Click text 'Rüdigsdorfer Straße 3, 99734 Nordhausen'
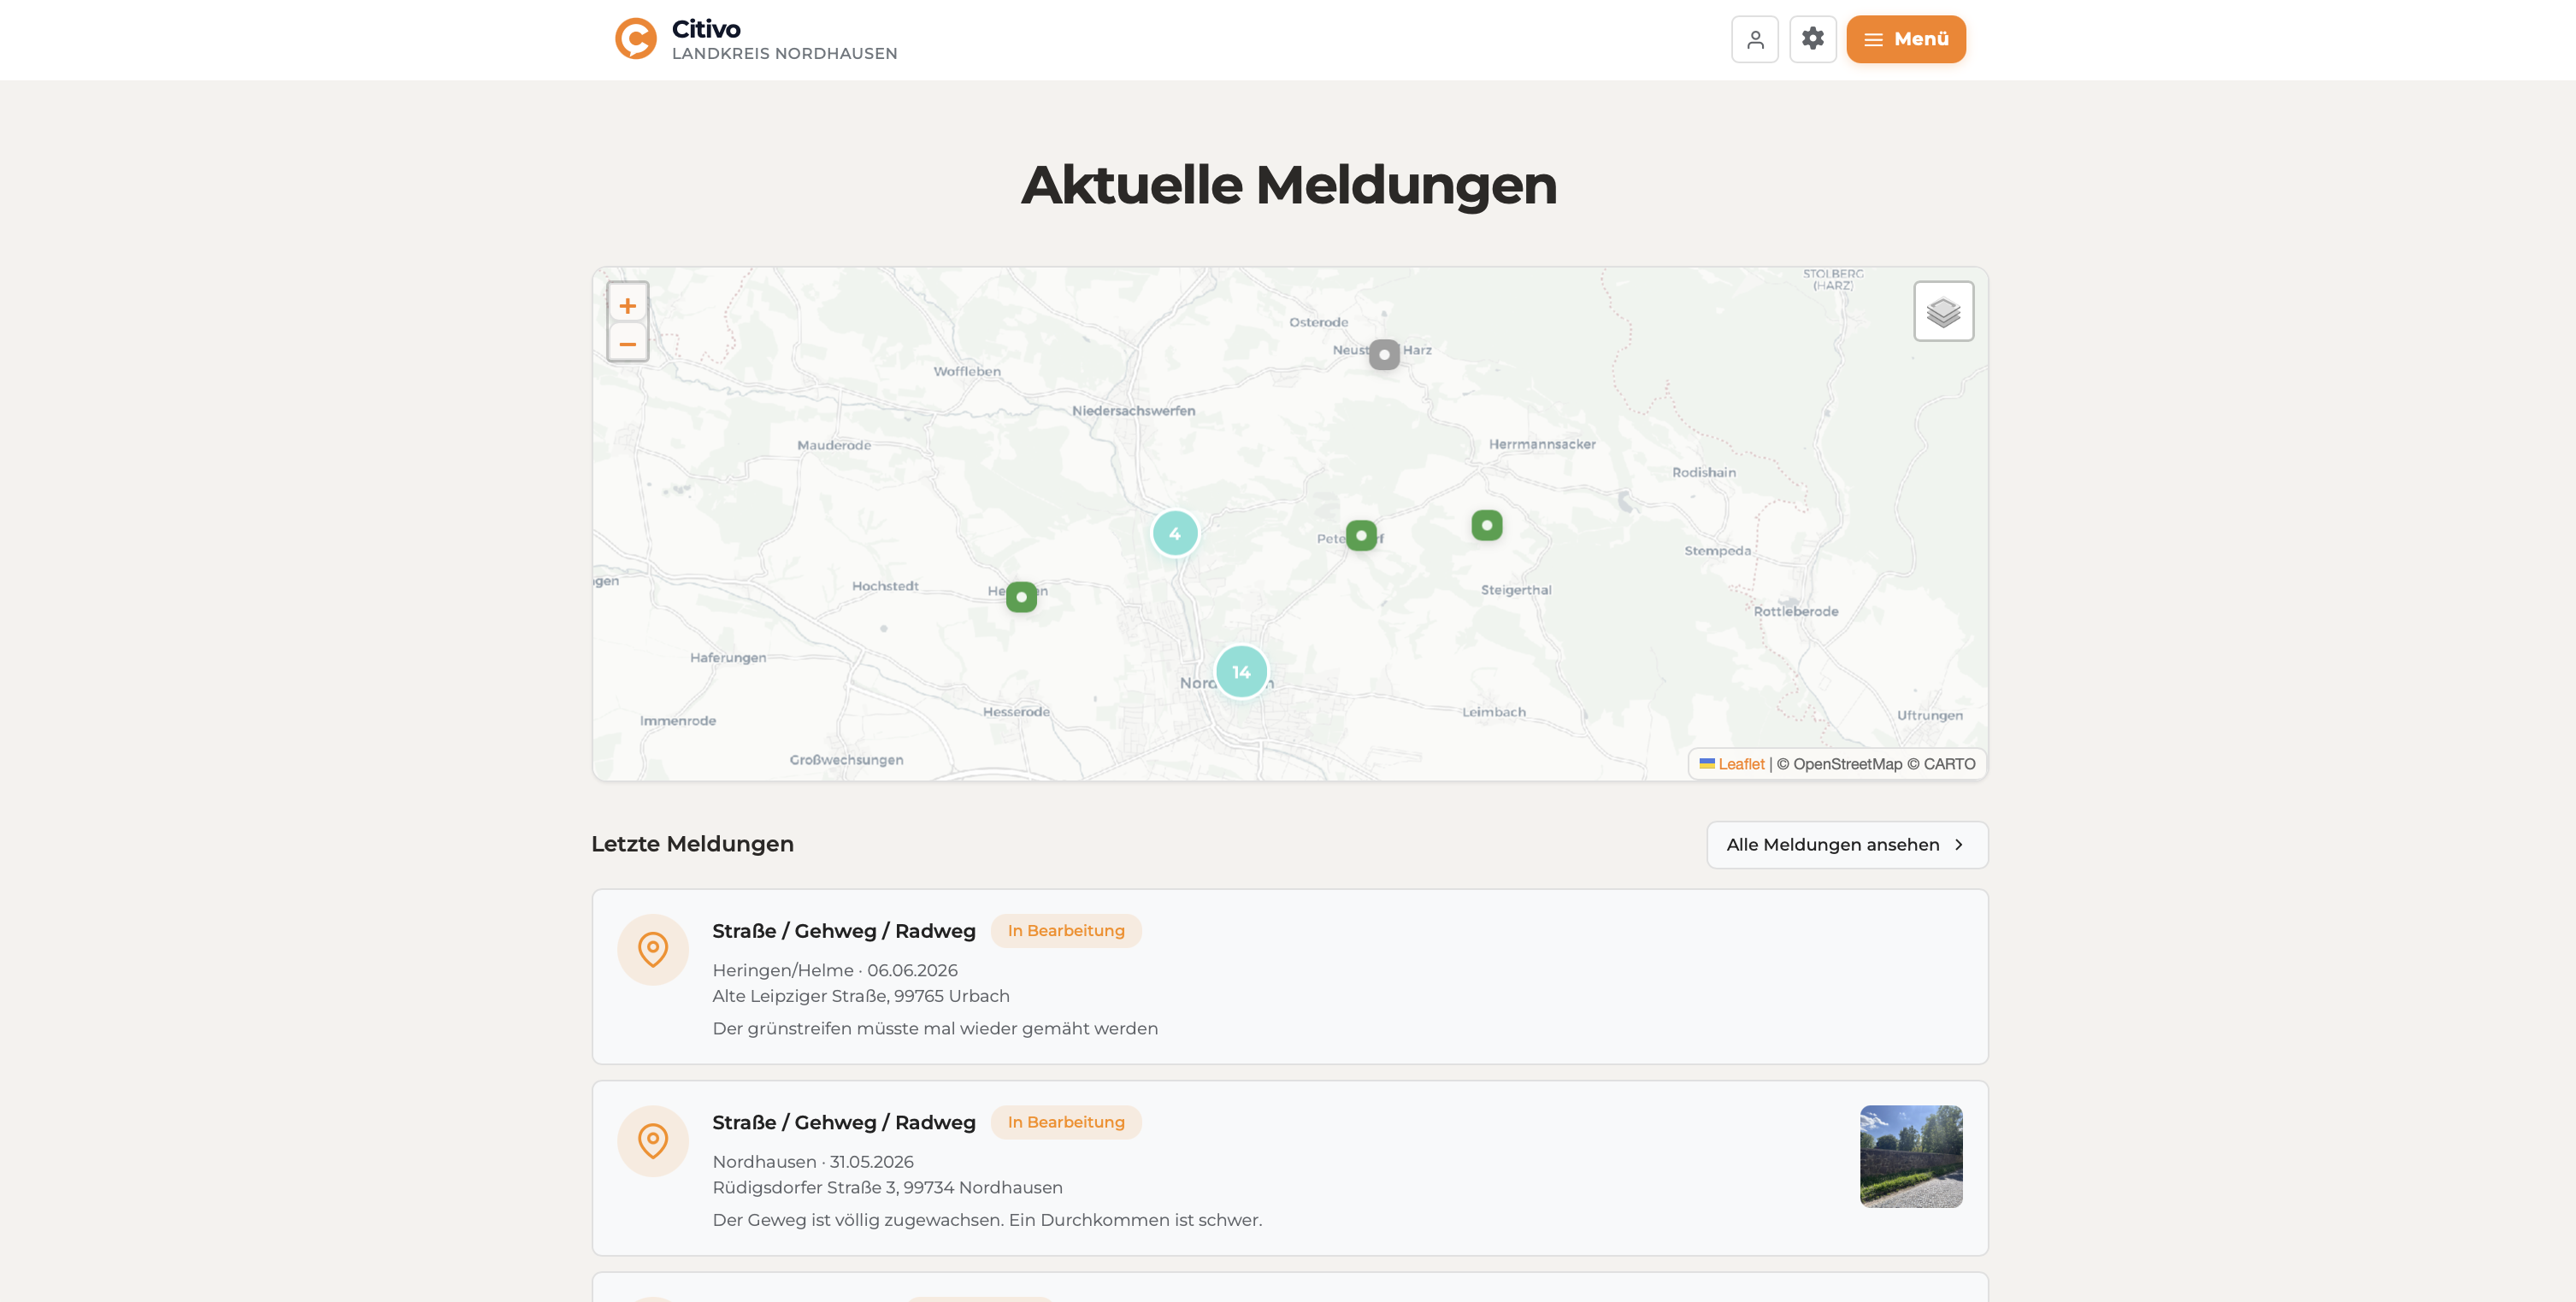Viewport: 2576px width, 1302px height. pos(887,1188)
